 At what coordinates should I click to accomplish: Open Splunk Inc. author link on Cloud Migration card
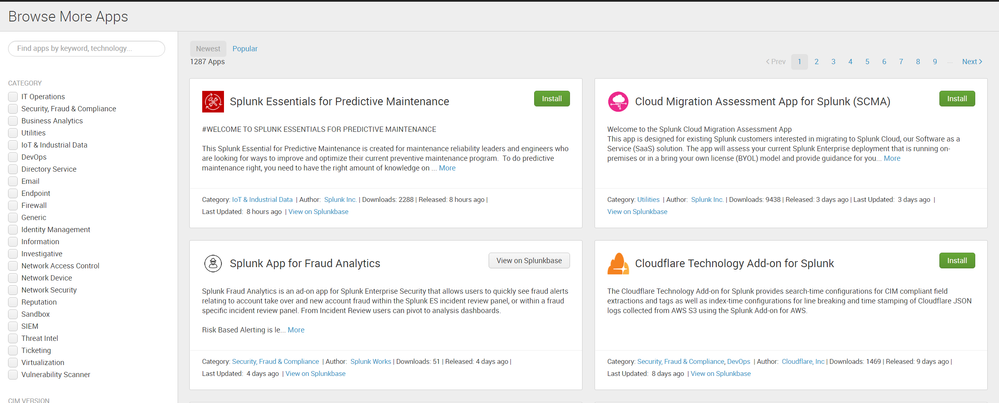(x=708, y=199)
